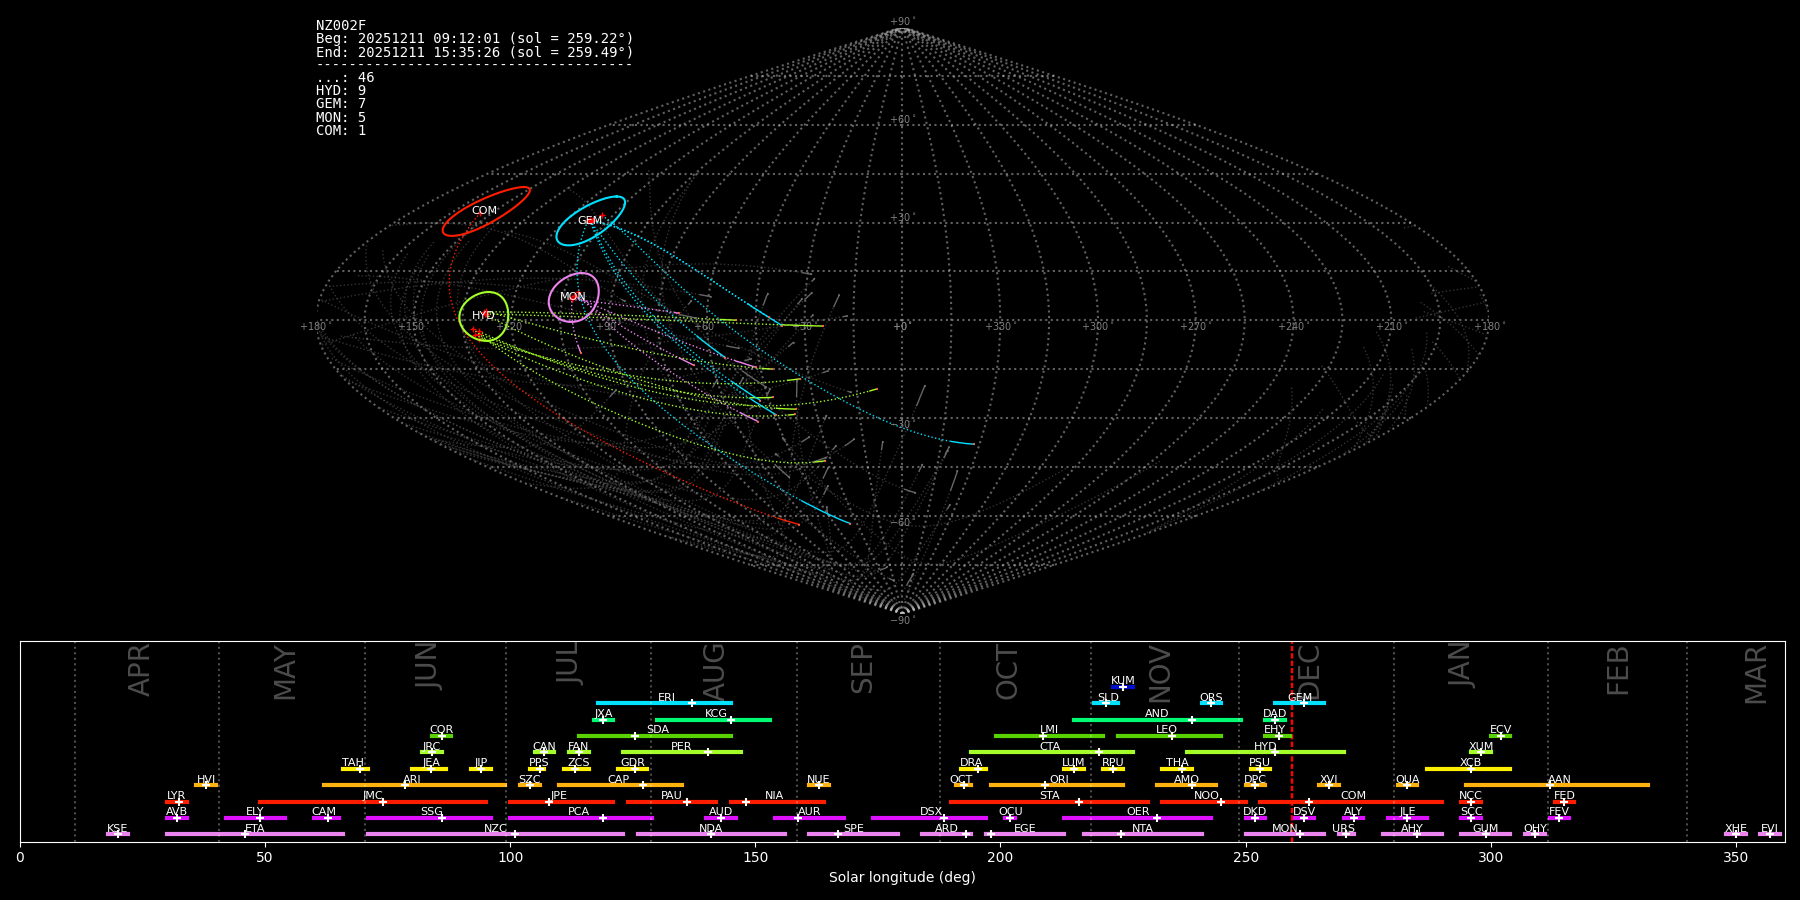Click the KUM shower label in timeline
Screen dimensions: 1800x900
click(x=1123, y=681)
